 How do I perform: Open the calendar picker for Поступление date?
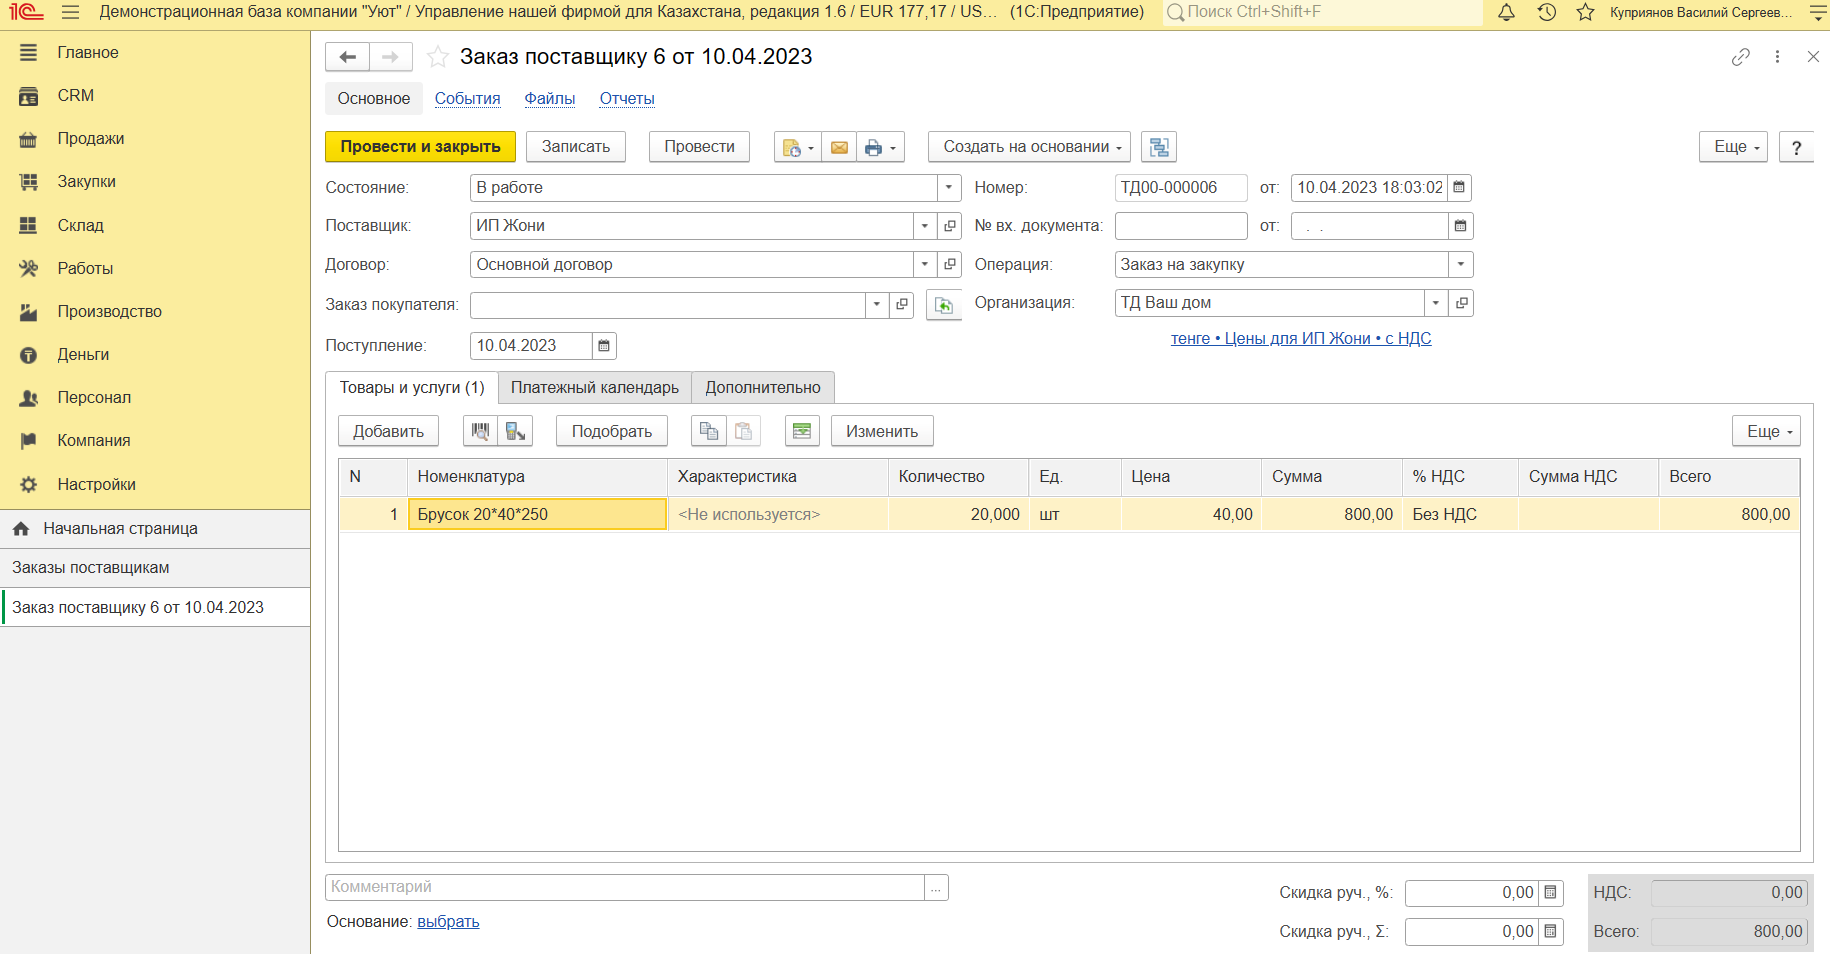(x=604, y=346)
